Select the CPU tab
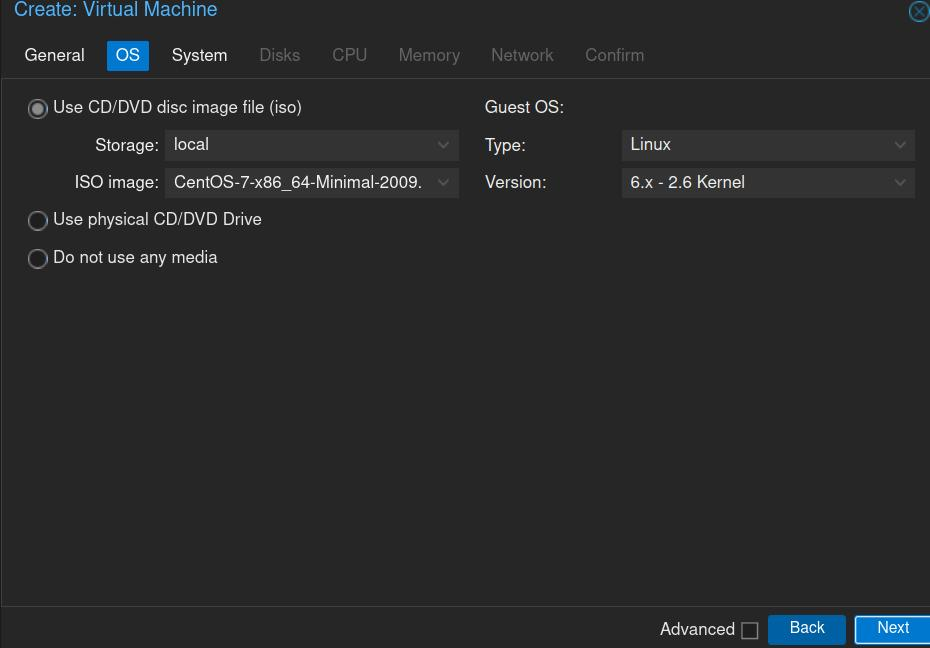Viewport: 930px width, 648px height. pyautogui.click(x=349, y=56)
